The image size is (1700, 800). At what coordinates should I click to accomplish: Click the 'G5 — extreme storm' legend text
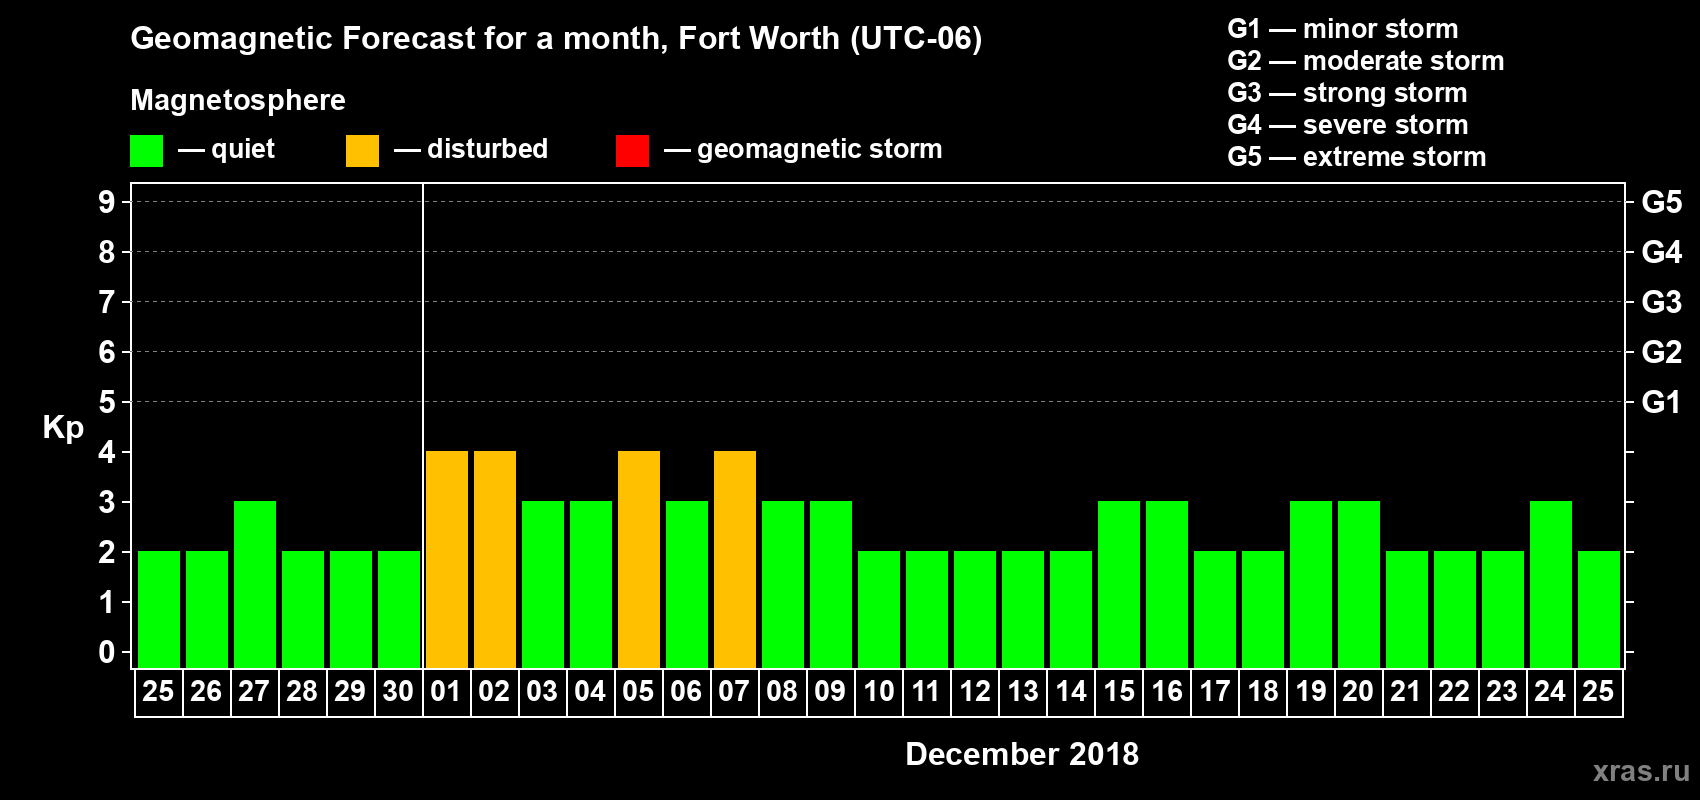tap(1357, 157)
